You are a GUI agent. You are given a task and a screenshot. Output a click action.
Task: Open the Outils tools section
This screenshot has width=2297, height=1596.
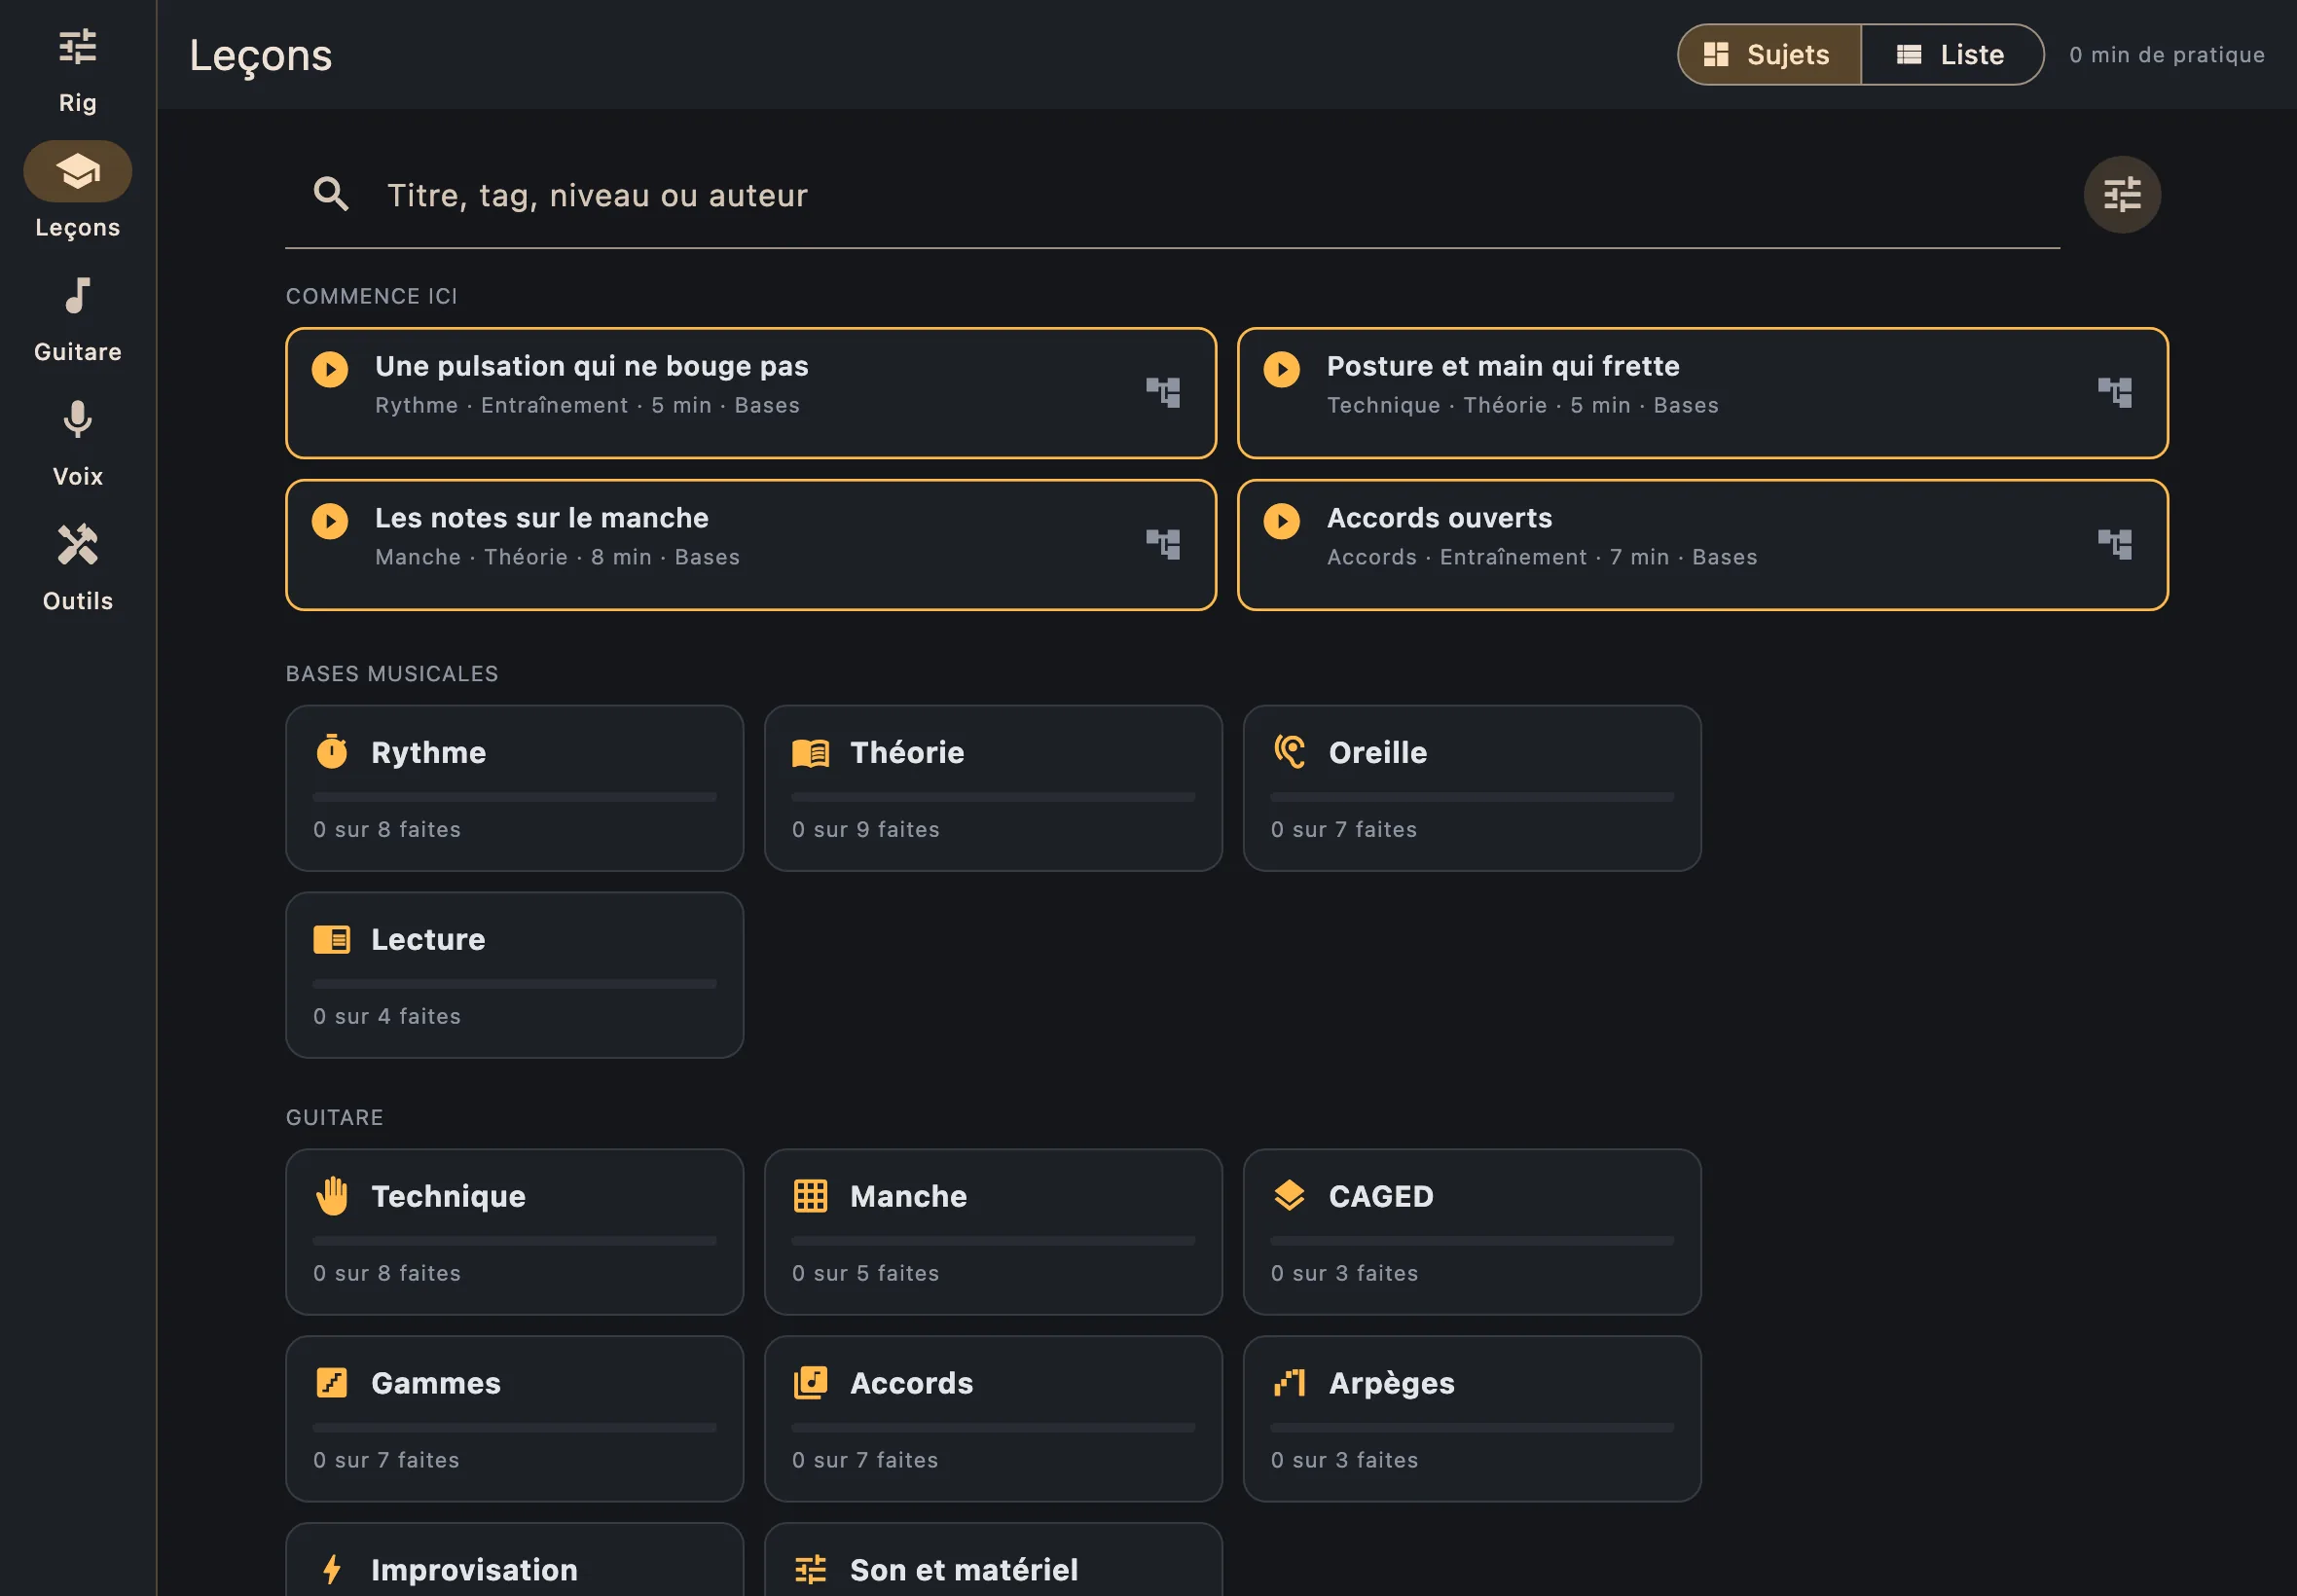pyautogui.click(x=77, y=568)
